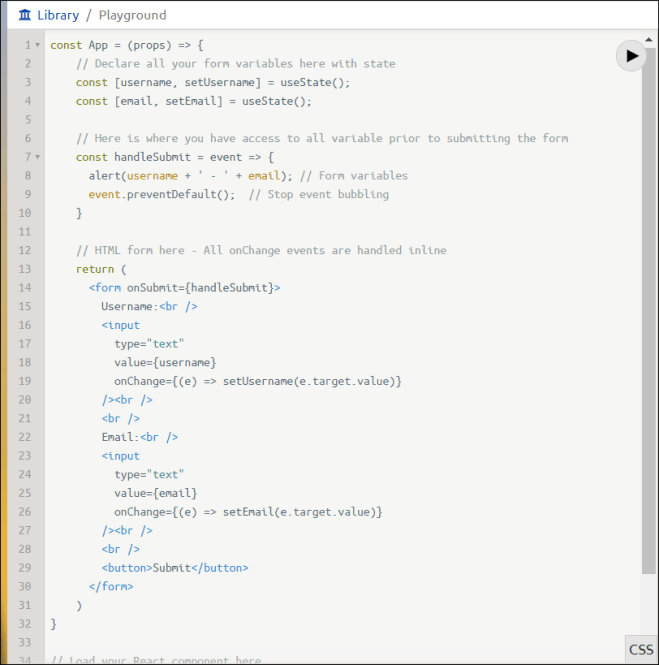Click the vertical editor scrollbar thumb
The image size is (659, 665).
(648, 310)
